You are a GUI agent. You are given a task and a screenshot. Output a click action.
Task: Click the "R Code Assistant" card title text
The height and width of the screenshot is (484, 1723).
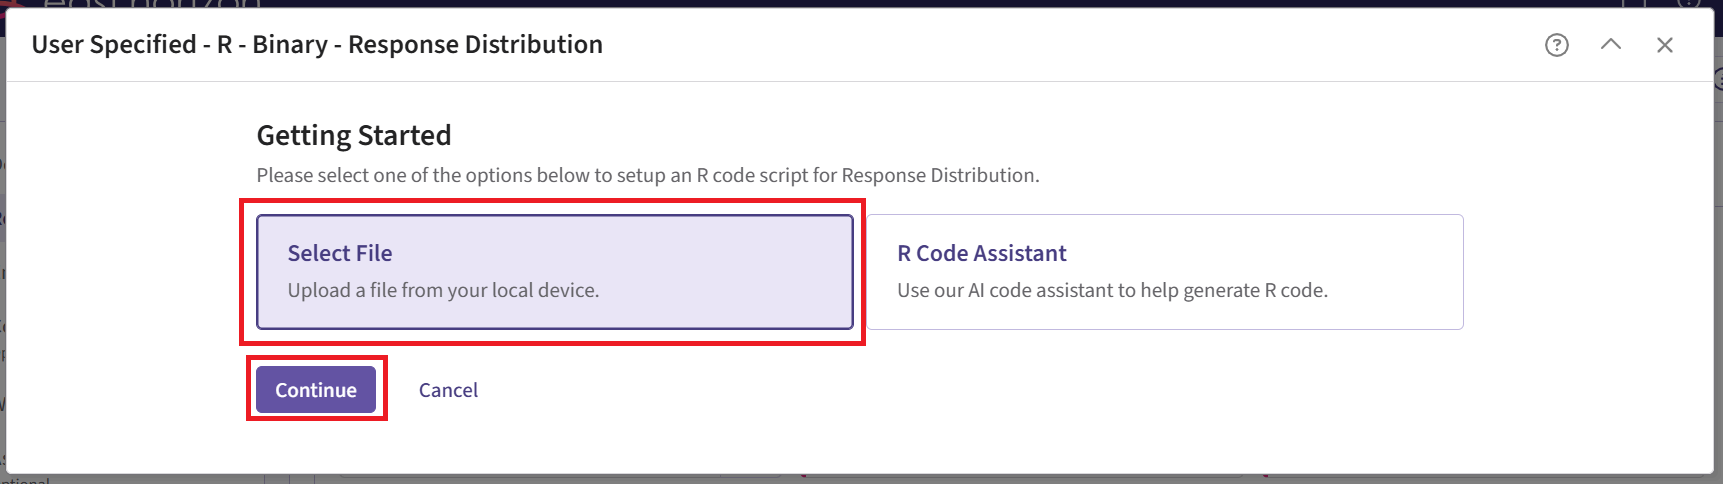pos(981,253)
